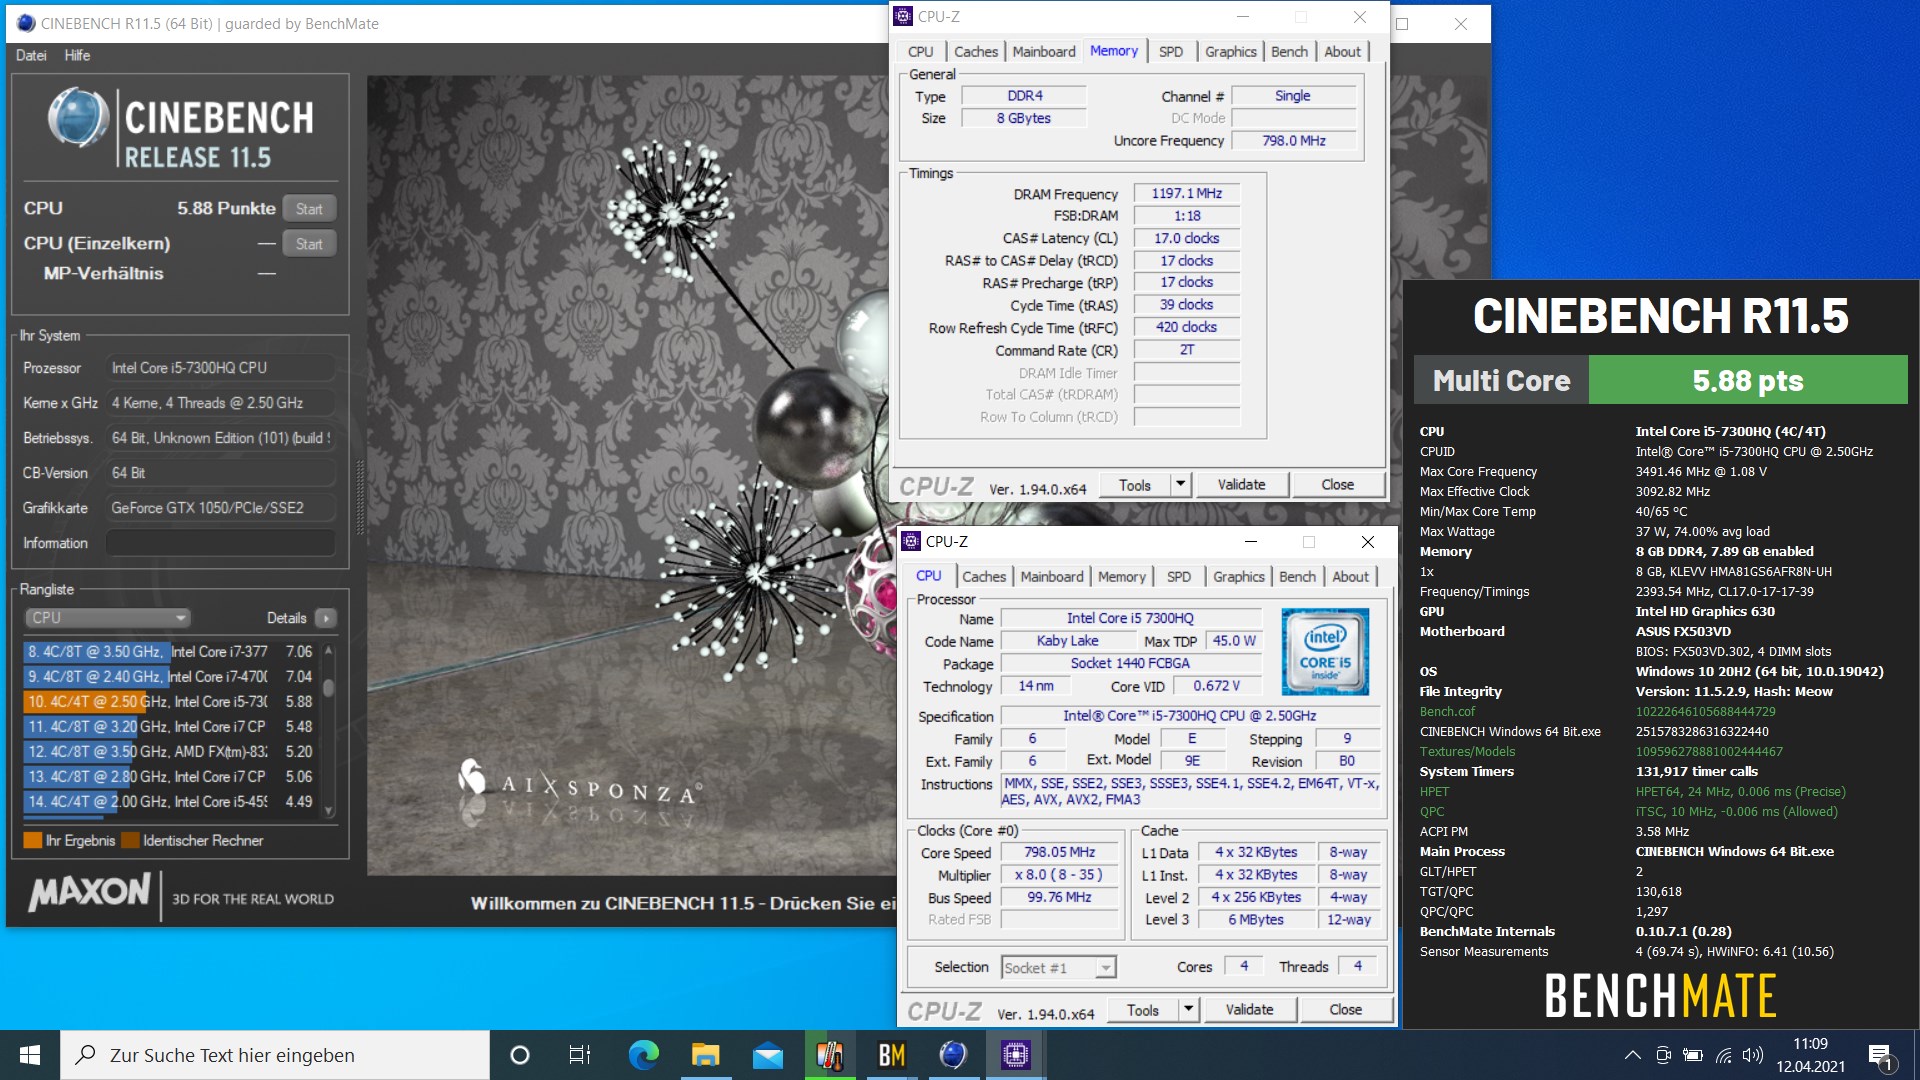Viewport: 1920px width, 1080px height.
Task: Click the Grafikkarte field GeForce GTX 1050
Action: point(220,508)
